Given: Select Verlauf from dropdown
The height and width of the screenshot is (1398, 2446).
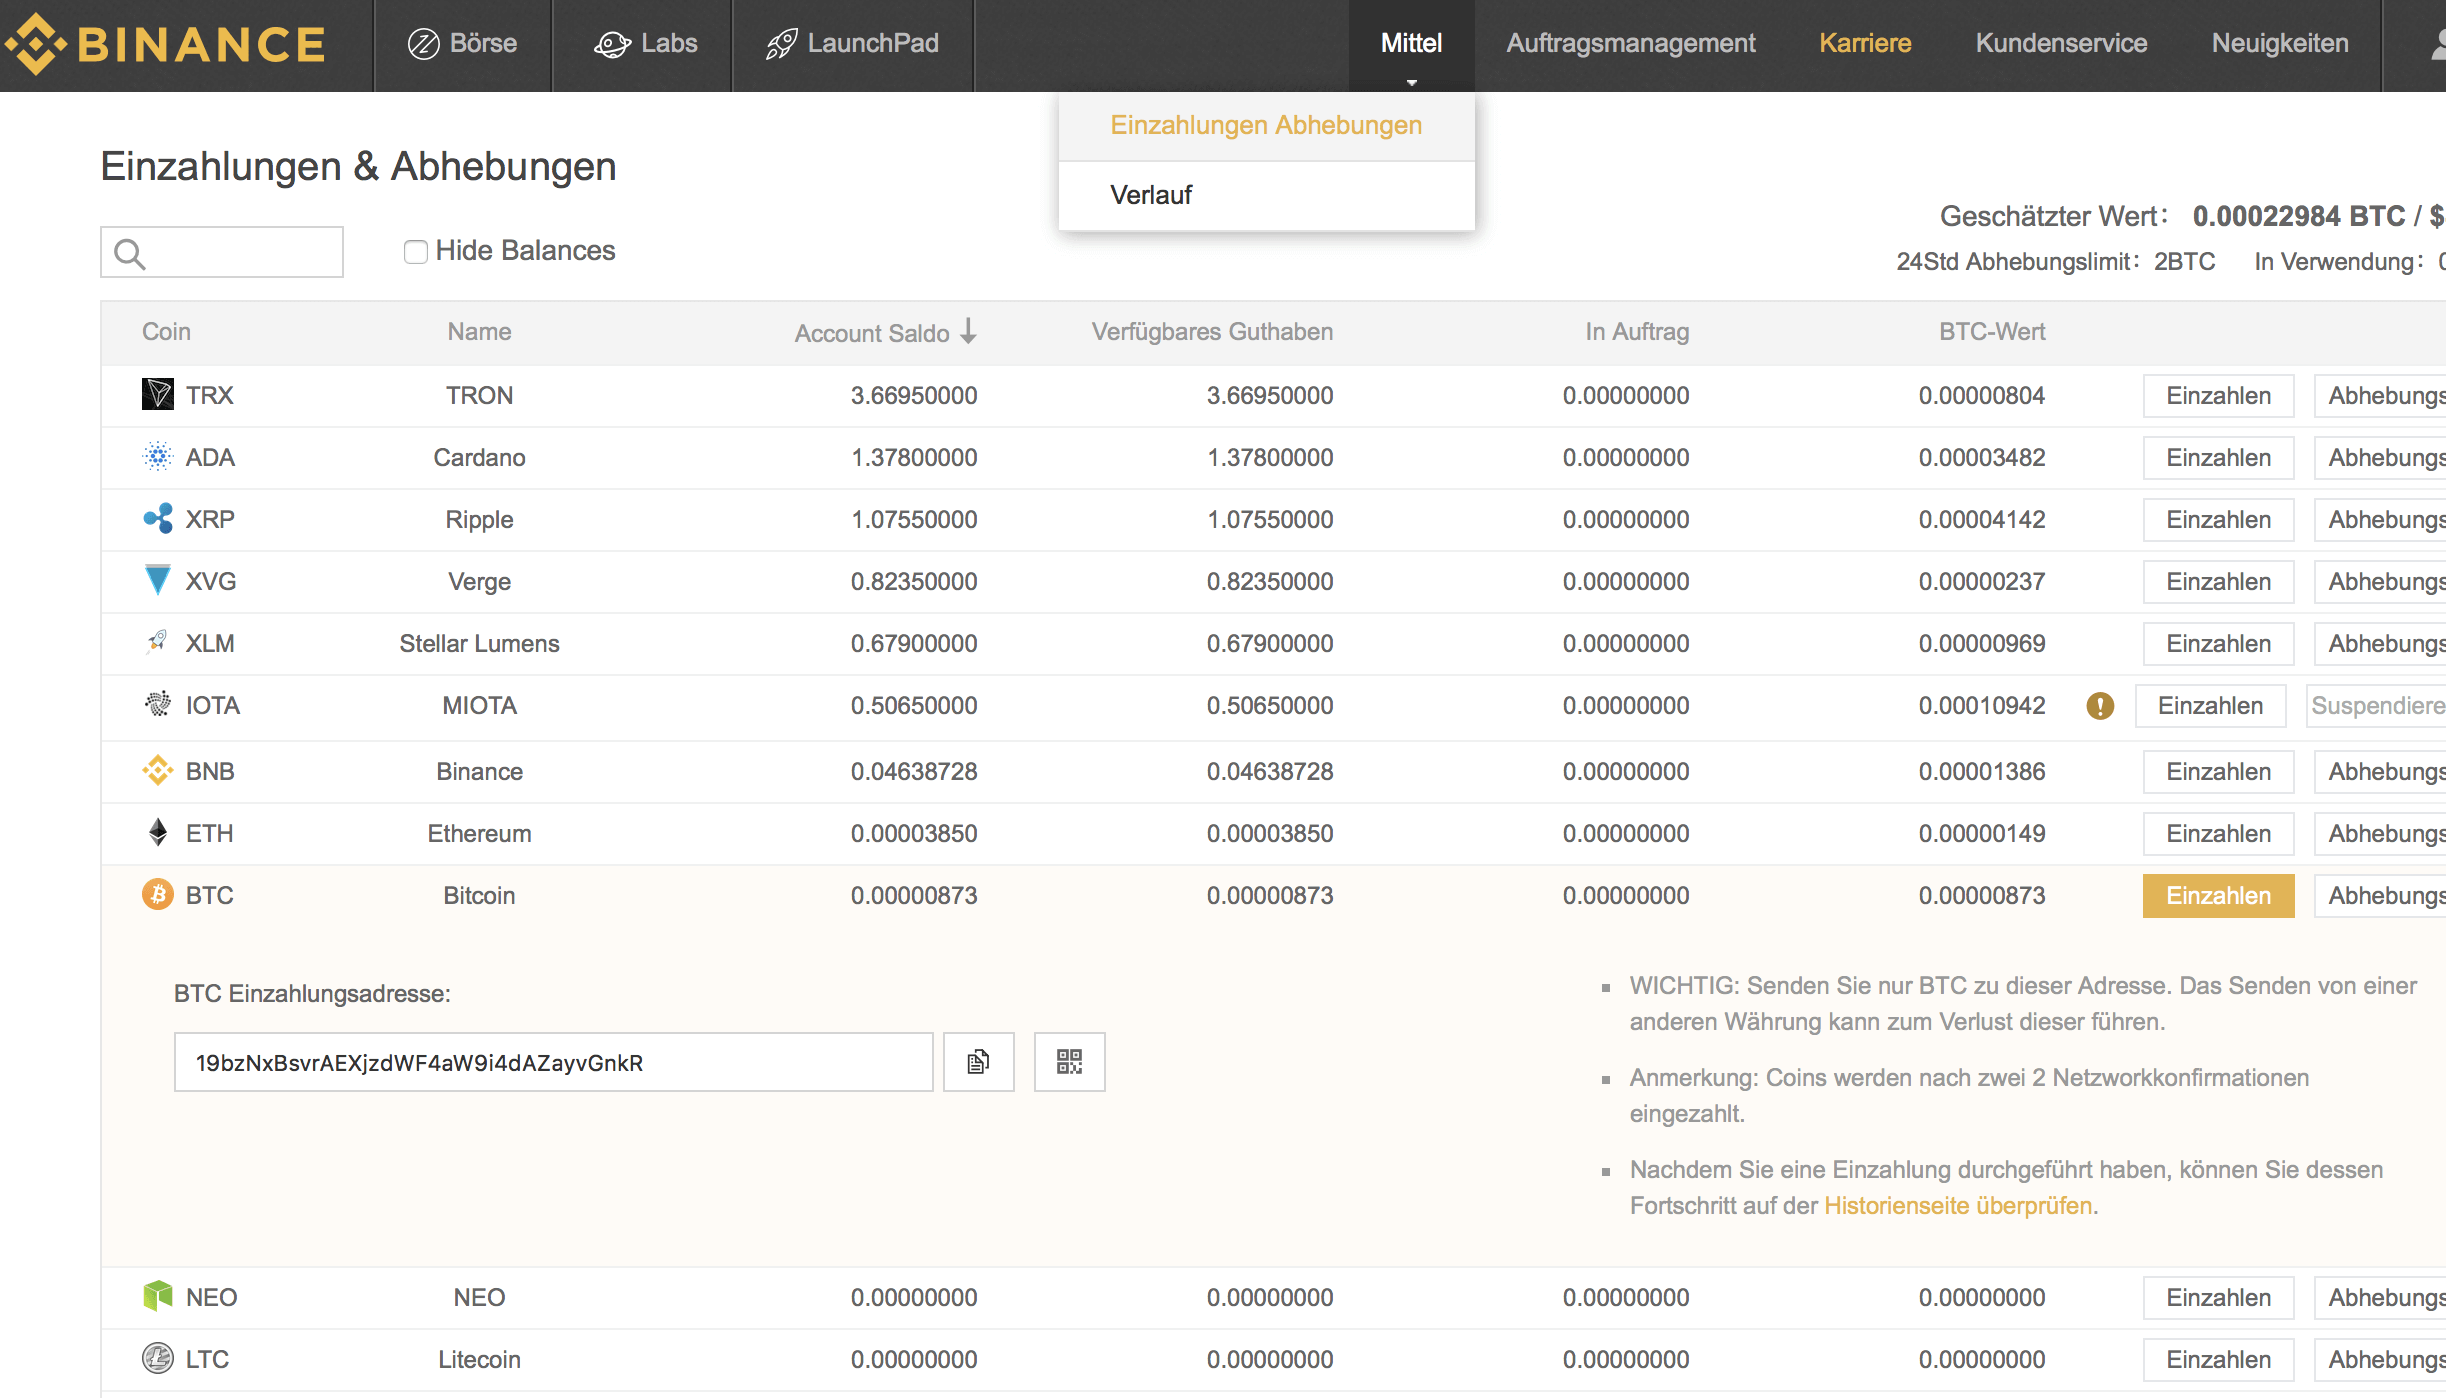Looking at the screenshot, I should point(1266,195).
